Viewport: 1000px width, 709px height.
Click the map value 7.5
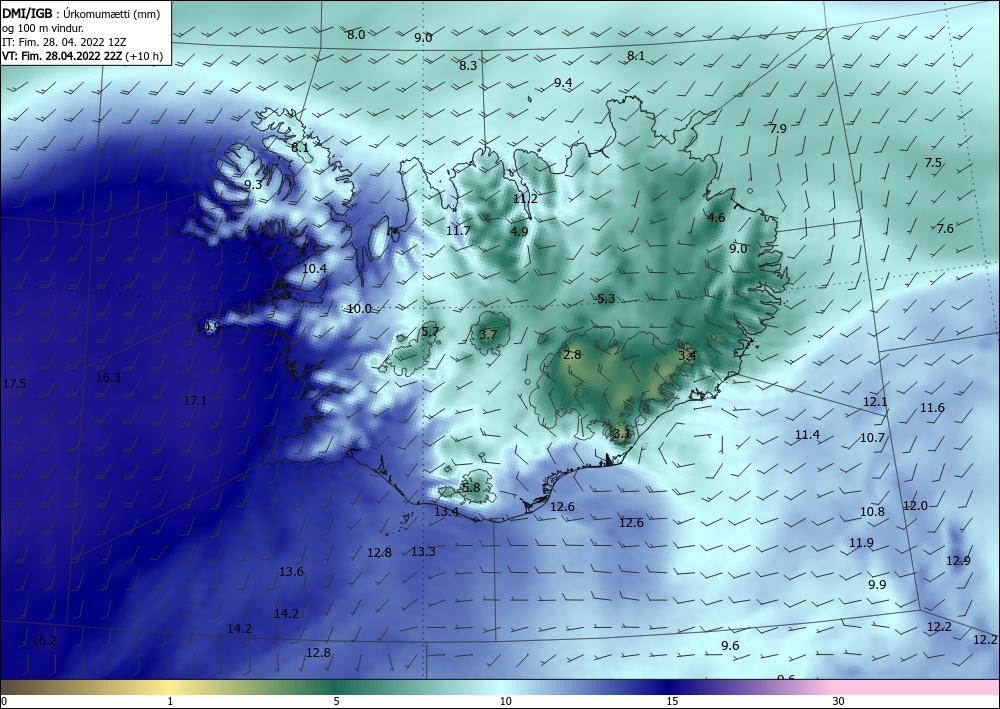[933, 163]
